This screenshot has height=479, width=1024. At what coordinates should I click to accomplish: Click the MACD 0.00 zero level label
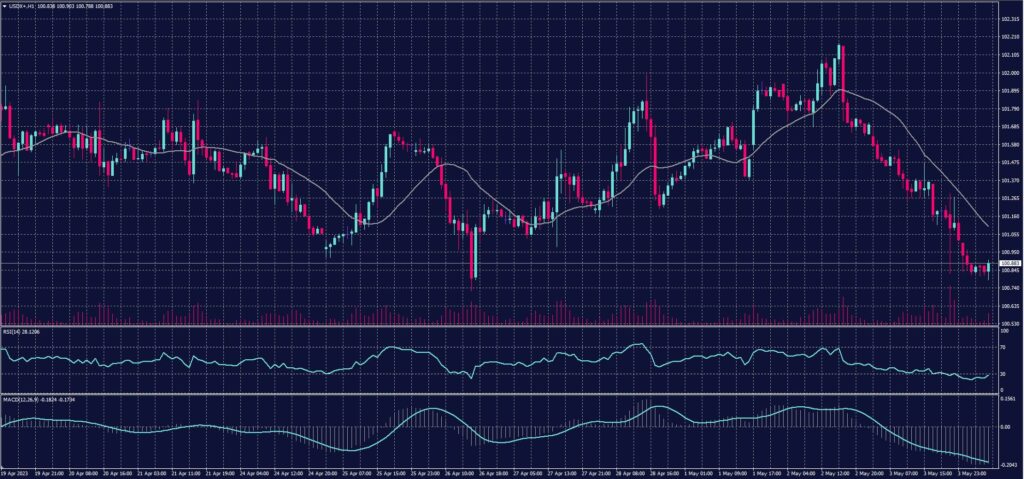[1005, 426]
